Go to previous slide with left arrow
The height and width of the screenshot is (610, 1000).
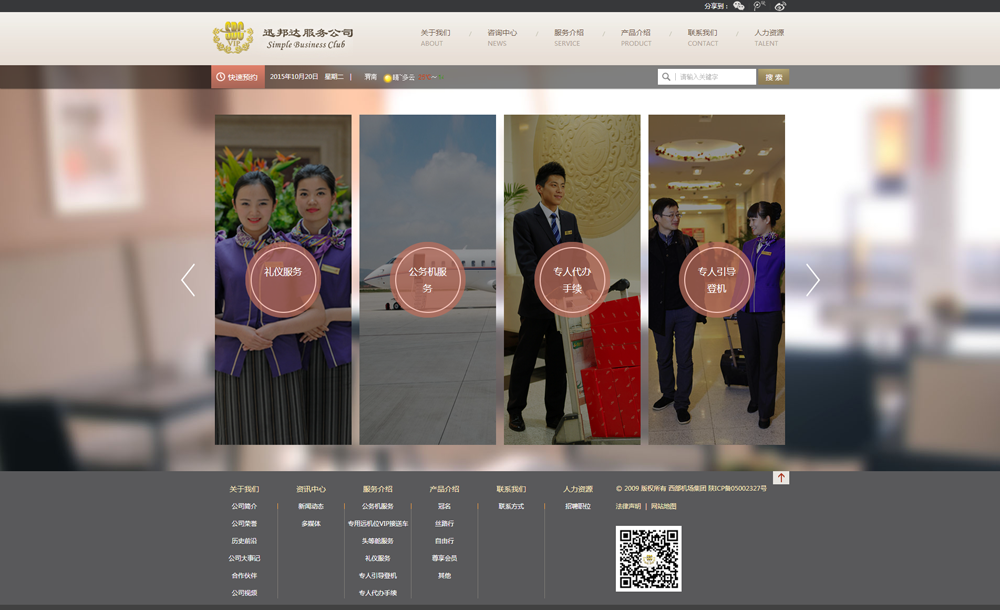coord(188,280)
